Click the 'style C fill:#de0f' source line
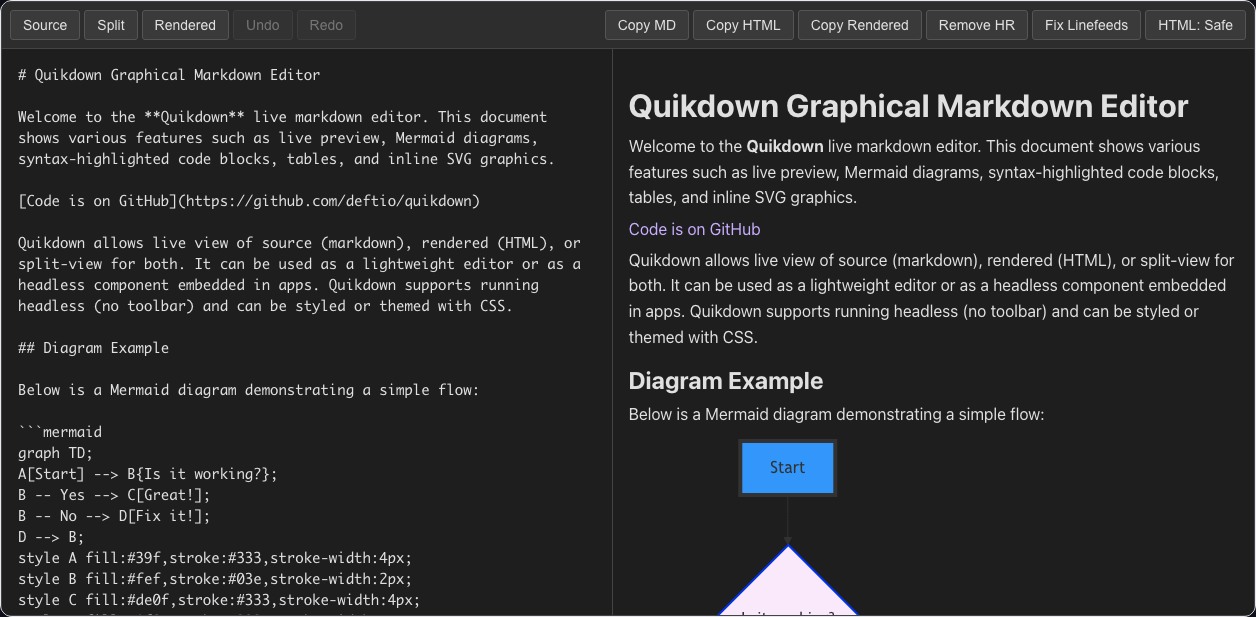 click(x=219, y=600)
